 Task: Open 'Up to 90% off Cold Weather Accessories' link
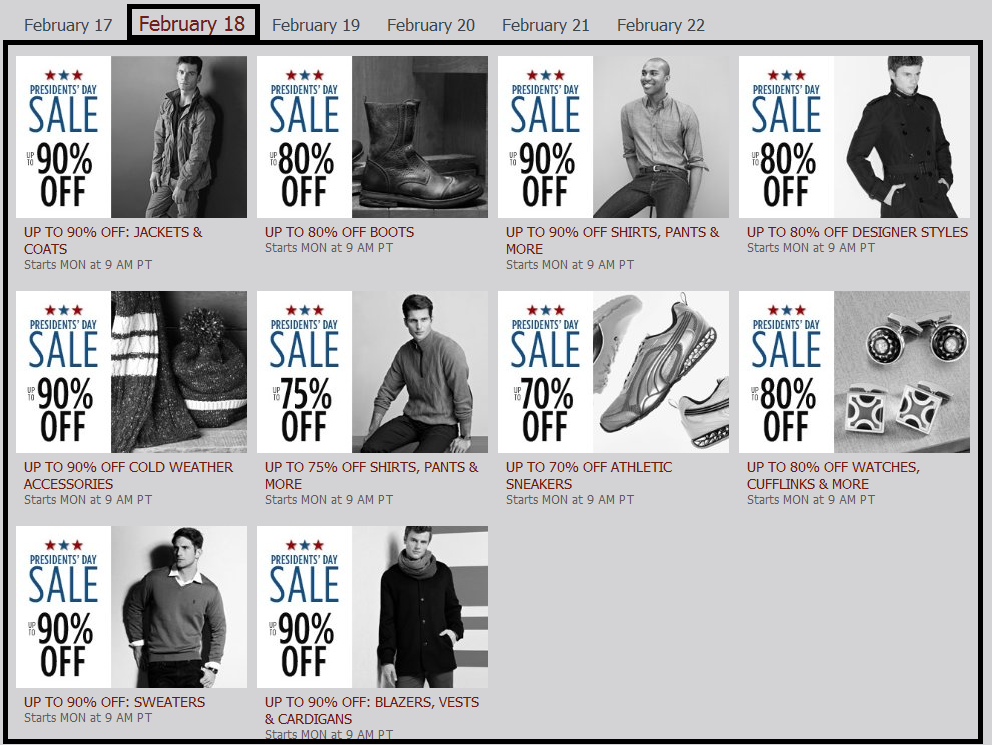click(x=128, y=476)
